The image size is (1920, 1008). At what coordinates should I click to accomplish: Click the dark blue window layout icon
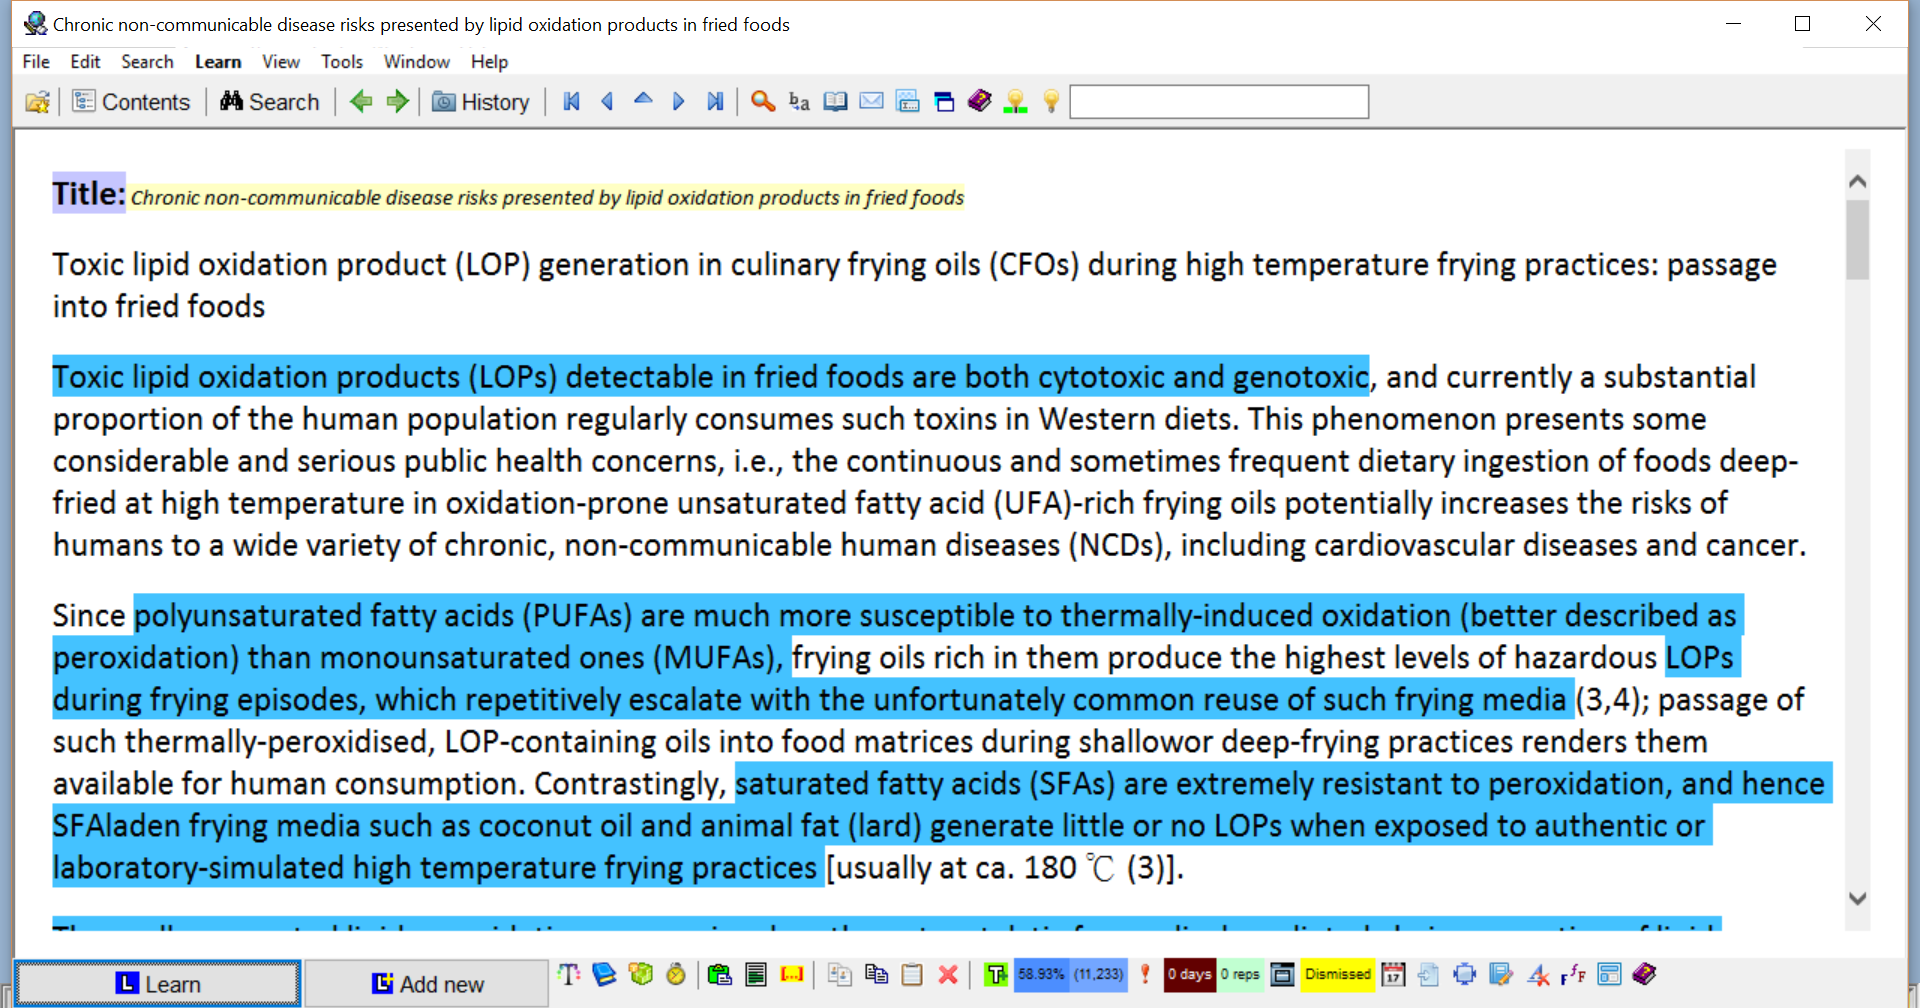pyautogui.click(x=944, y=101)
